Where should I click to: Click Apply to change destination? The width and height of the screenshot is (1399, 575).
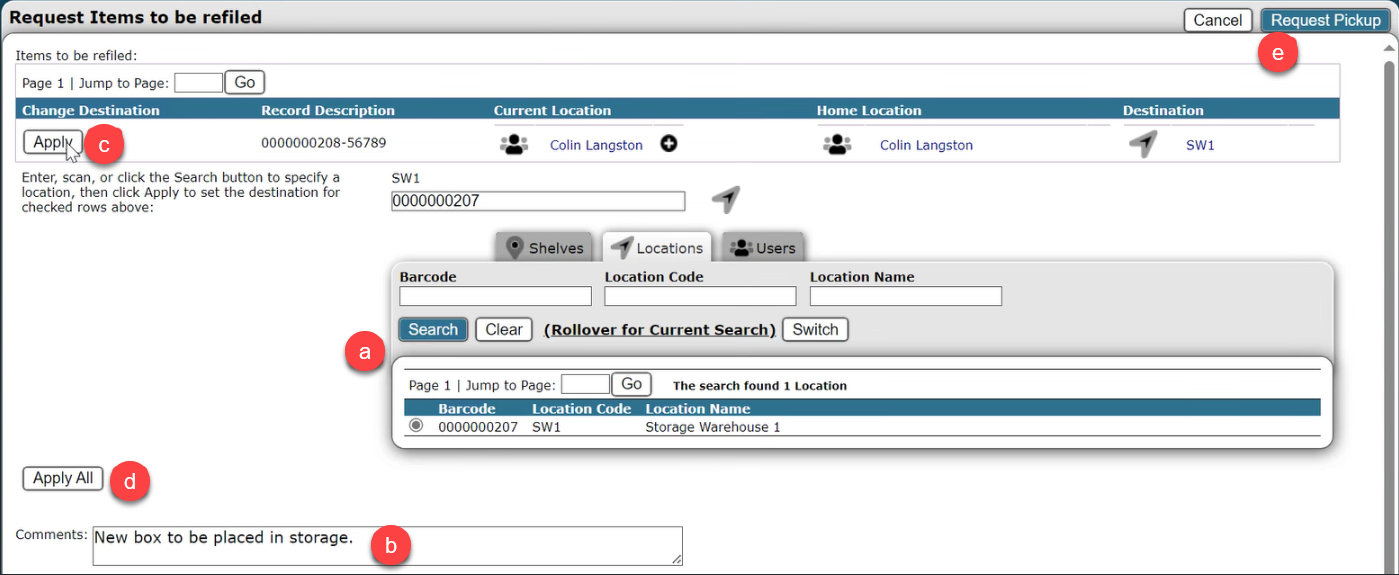point(52,142)
